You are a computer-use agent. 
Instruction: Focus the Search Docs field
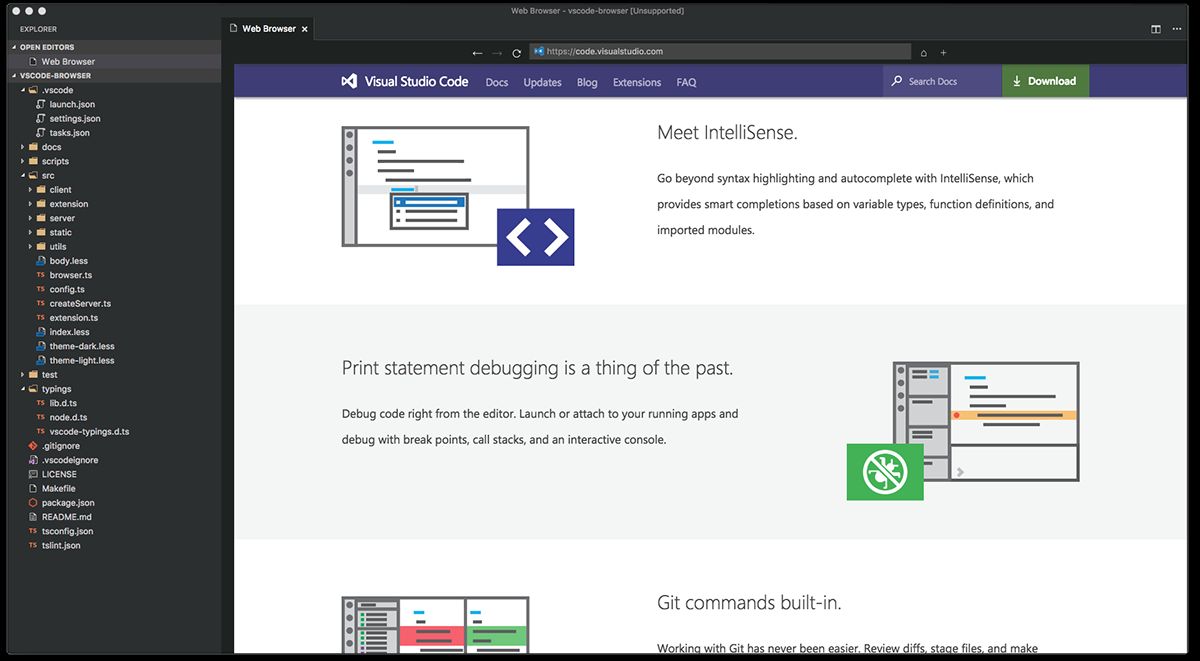pyautogui.click(x=942, y=81)
